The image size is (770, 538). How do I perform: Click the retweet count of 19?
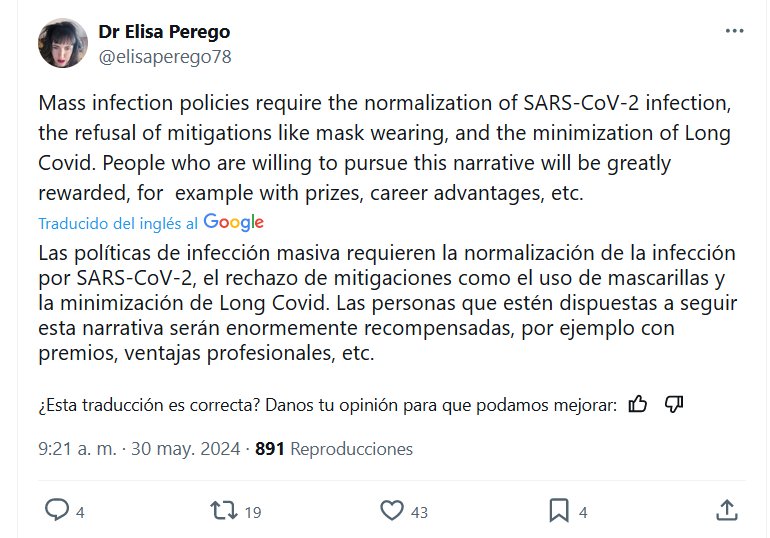252,512
